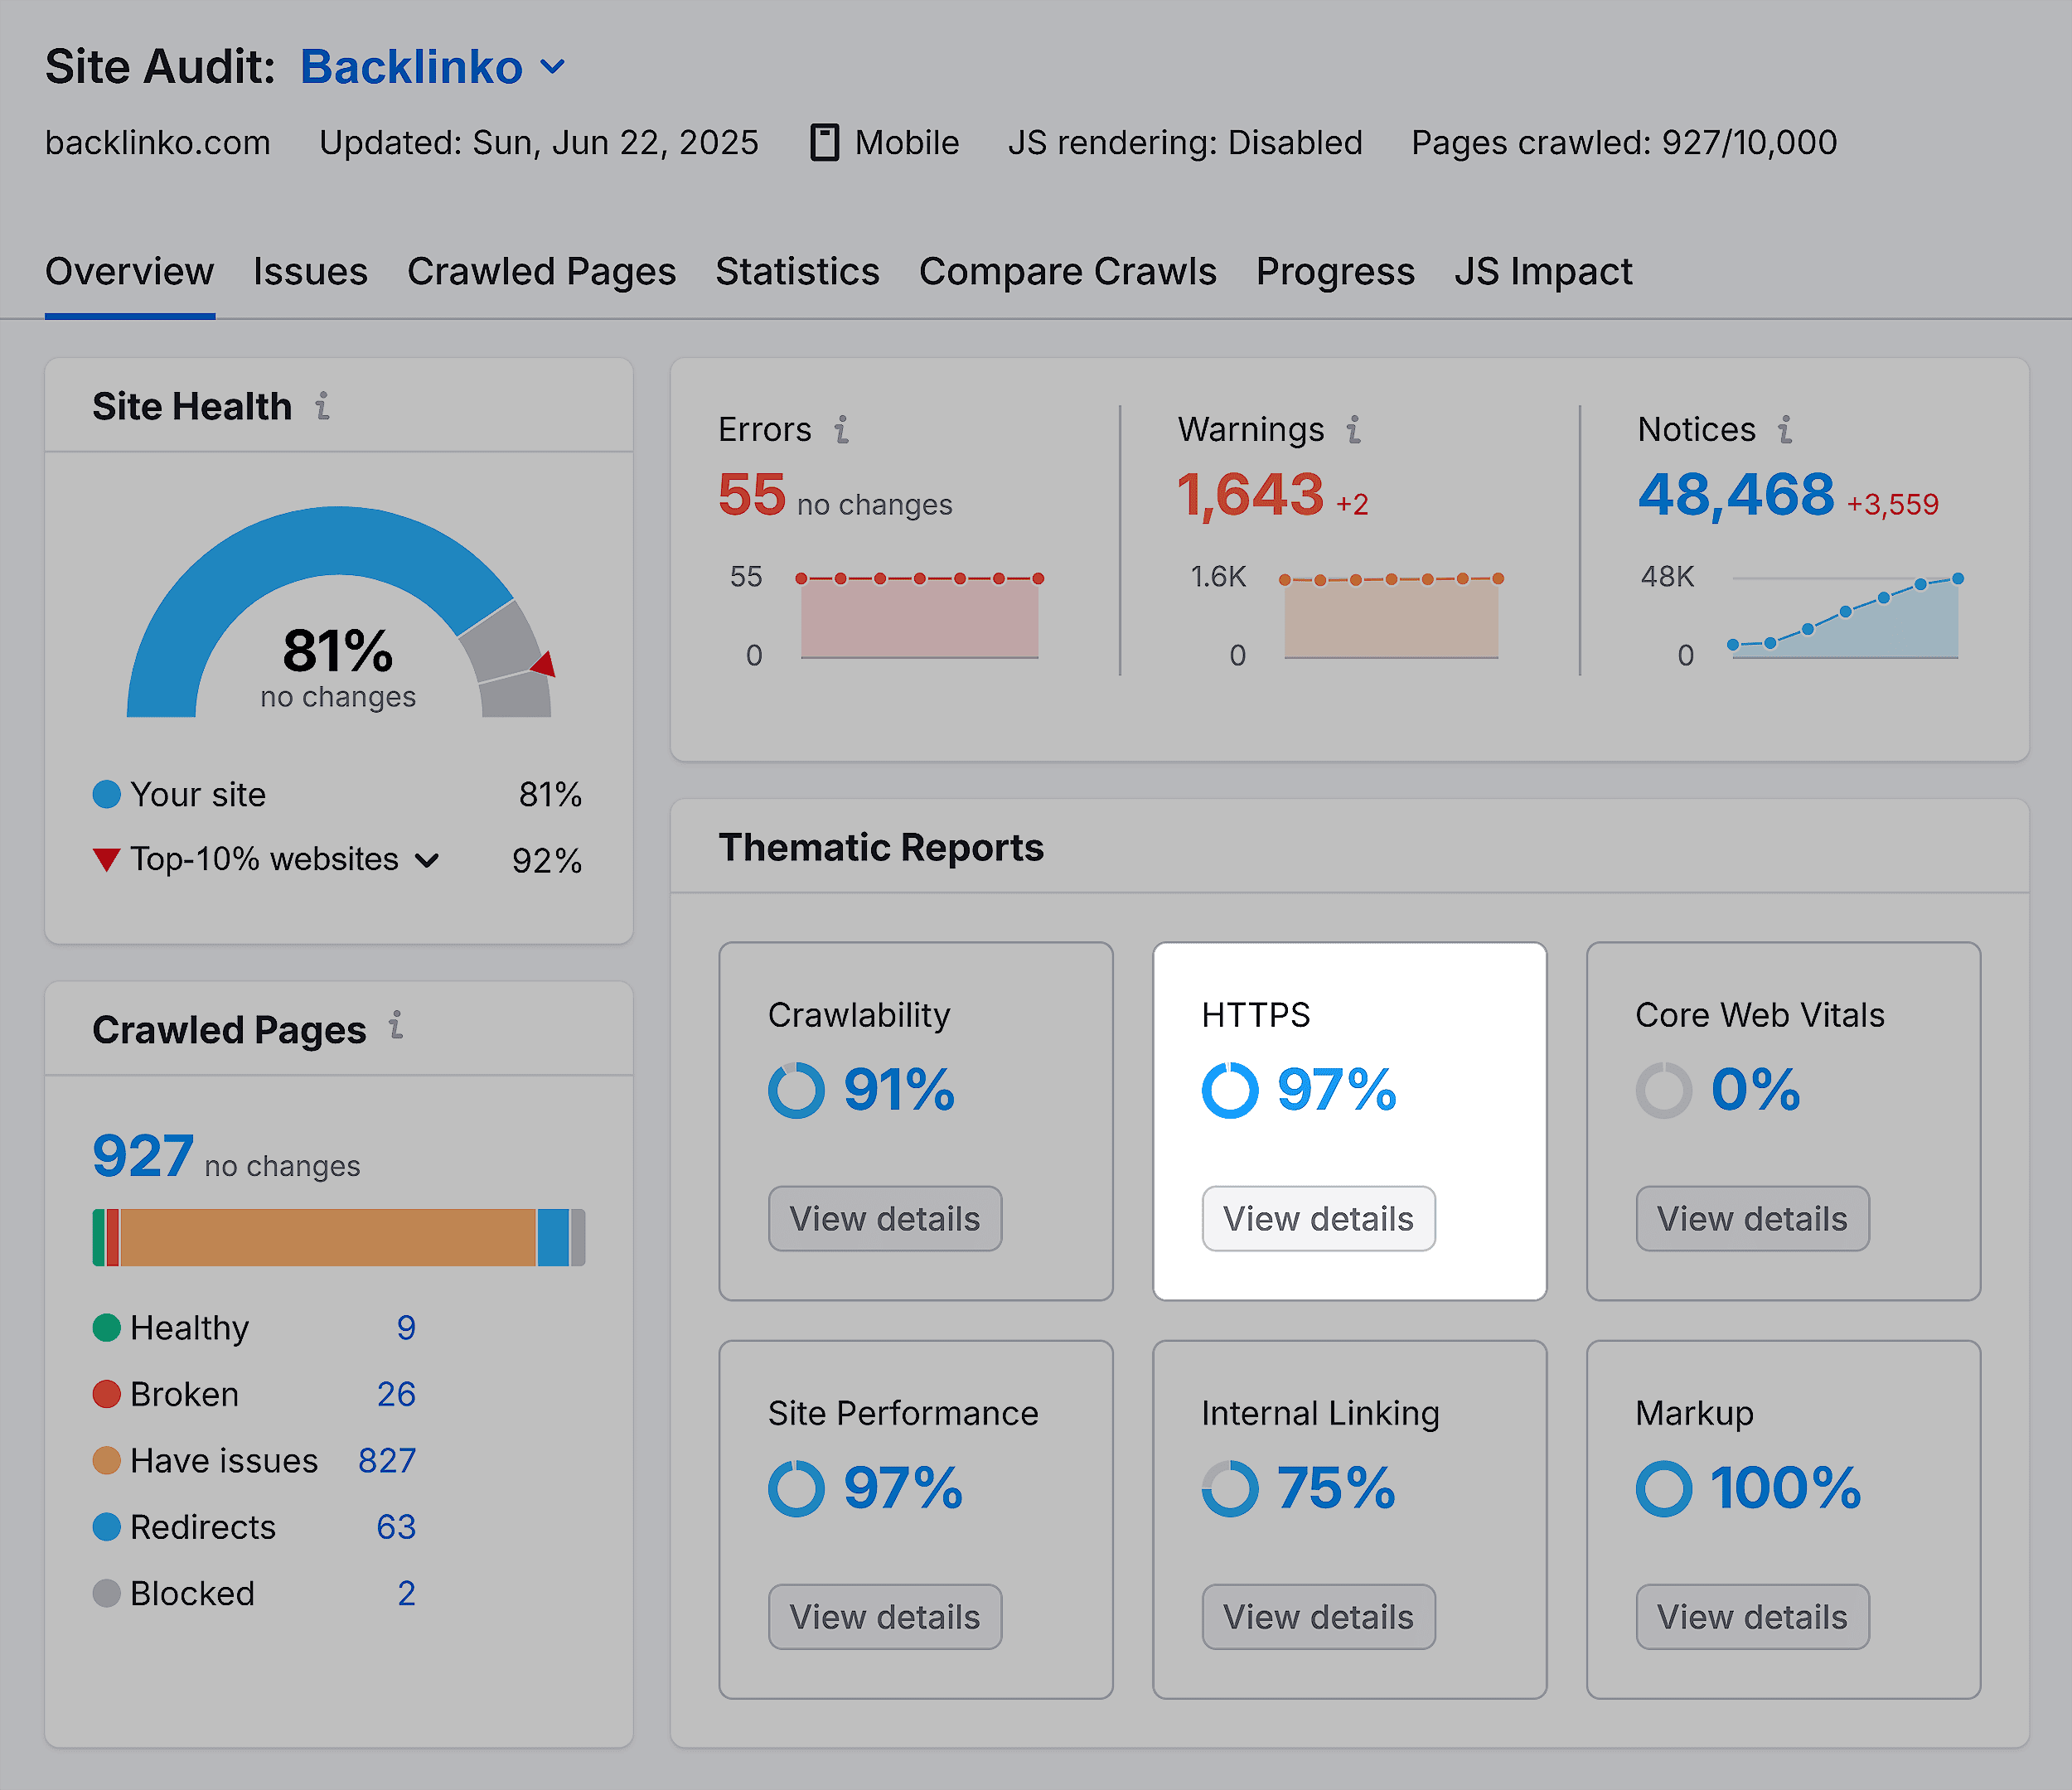Open the Issues tab
This screenshot has height=1790, width=2072.
(310, 272)
